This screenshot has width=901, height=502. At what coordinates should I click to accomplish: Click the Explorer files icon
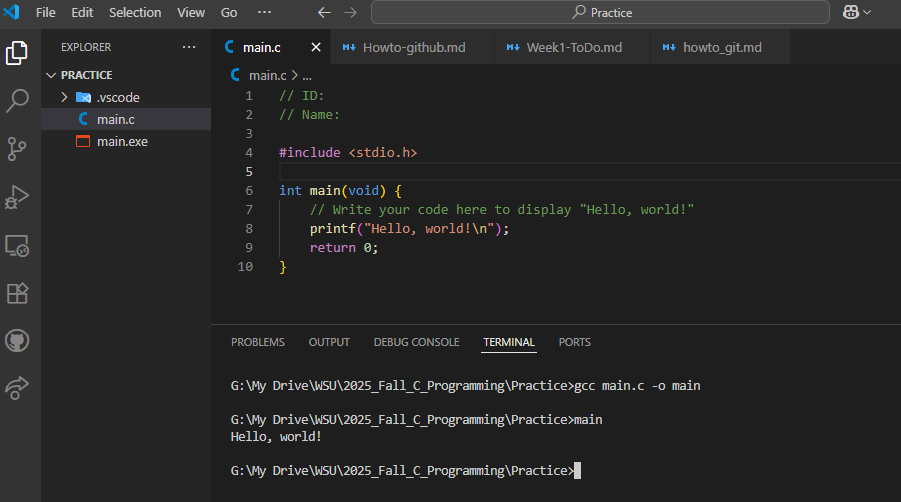tap(17, 53)
